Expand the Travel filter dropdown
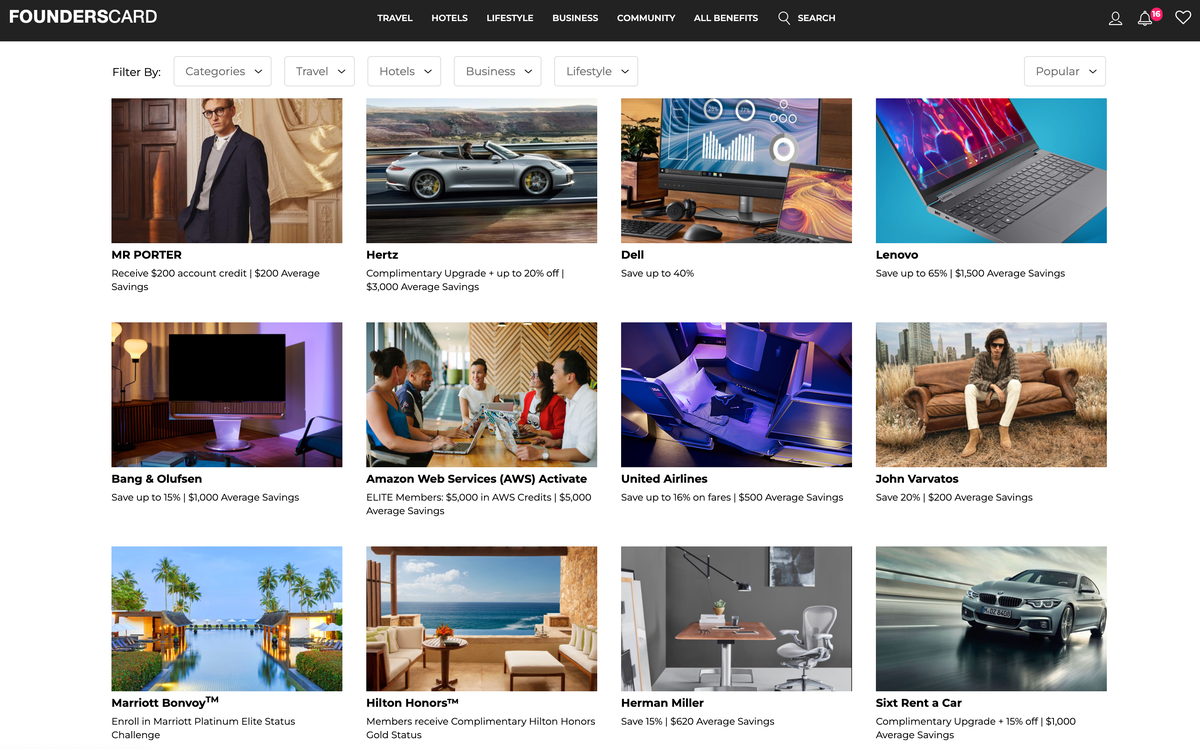This screenshot has height=749, width=1200. click(x=319, y=71)
